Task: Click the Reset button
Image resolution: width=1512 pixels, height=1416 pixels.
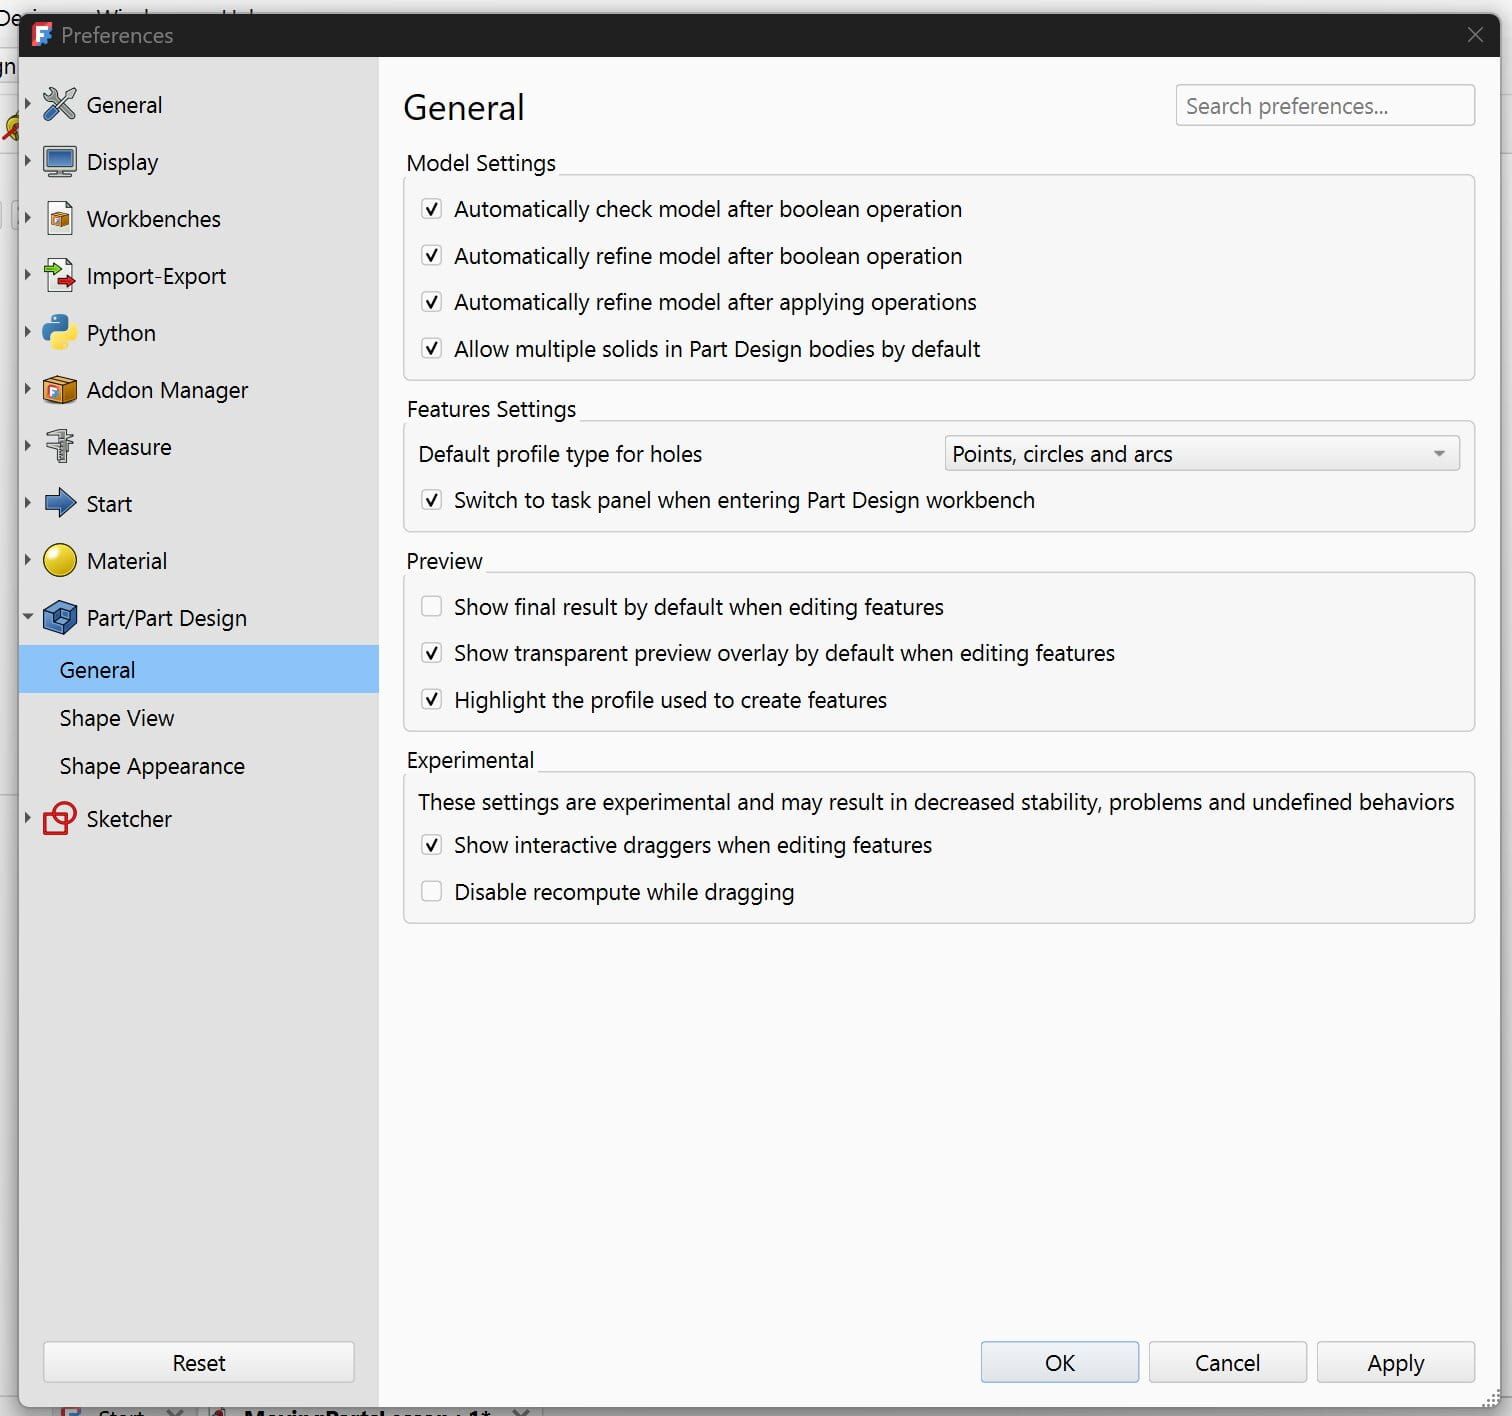Action: [198, 1363]
